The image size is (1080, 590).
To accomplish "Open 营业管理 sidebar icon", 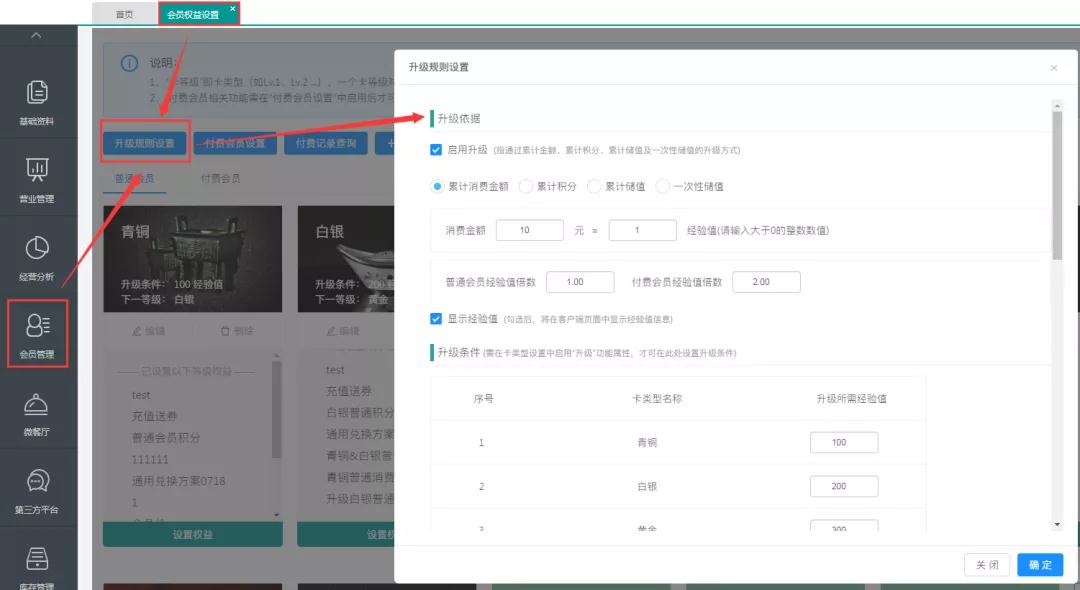I will 37,178.
